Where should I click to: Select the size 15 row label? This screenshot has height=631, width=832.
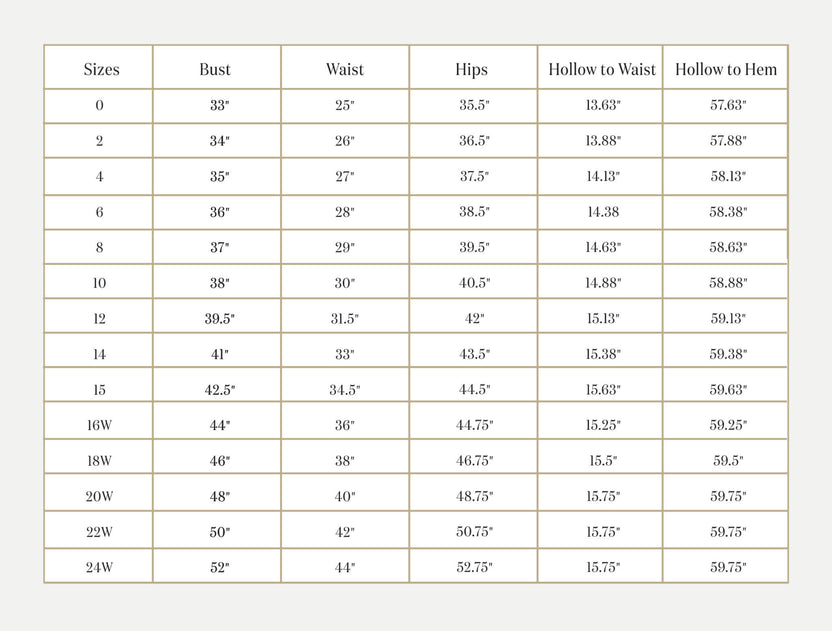pos(99,390)
